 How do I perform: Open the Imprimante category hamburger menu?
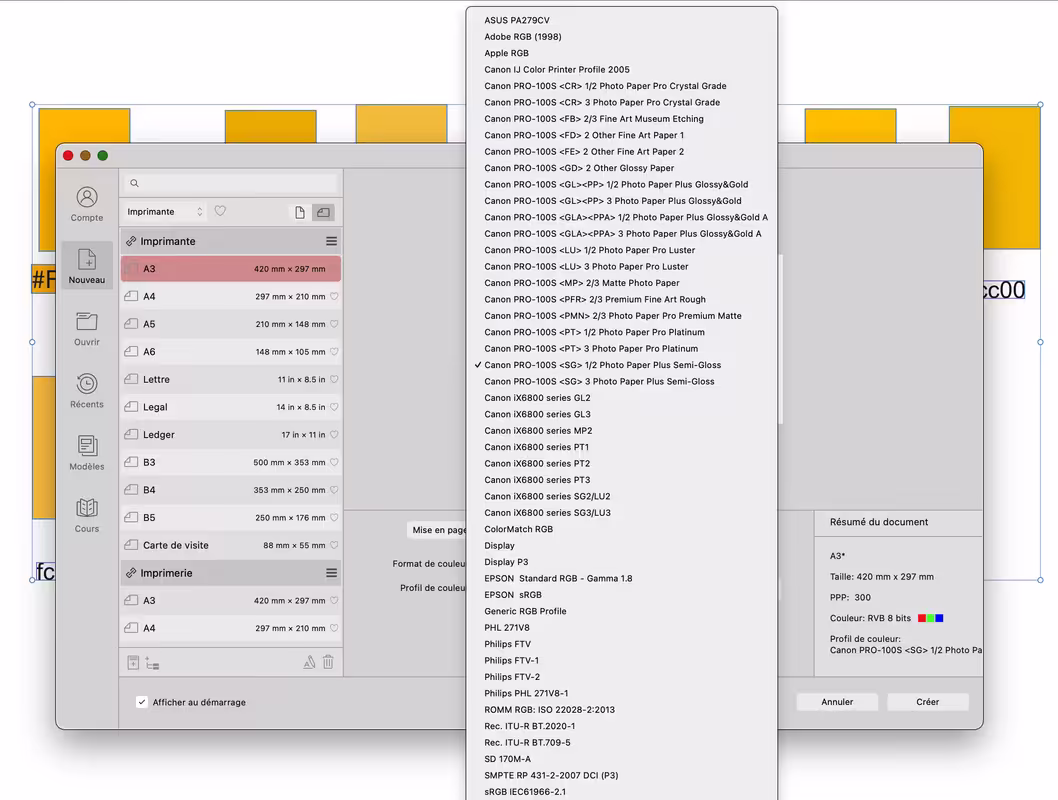(x=331, y=241)
